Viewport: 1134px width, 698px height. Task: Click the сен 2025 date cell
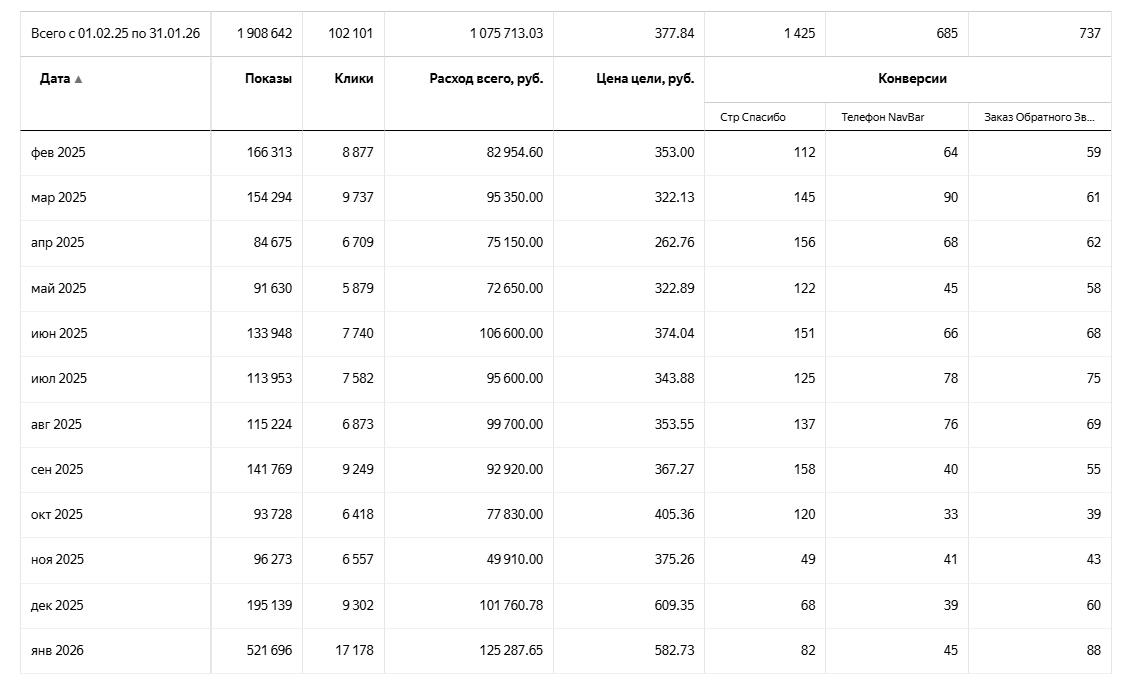[x=57, y=470]
